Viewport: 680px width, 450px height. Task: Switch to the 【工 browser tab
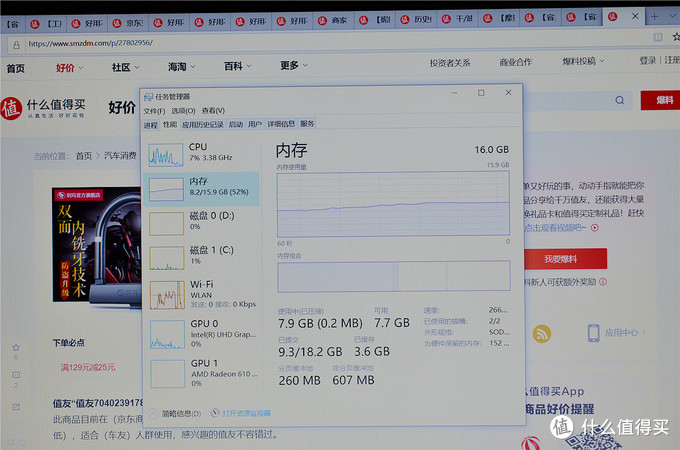click(47, 24)
